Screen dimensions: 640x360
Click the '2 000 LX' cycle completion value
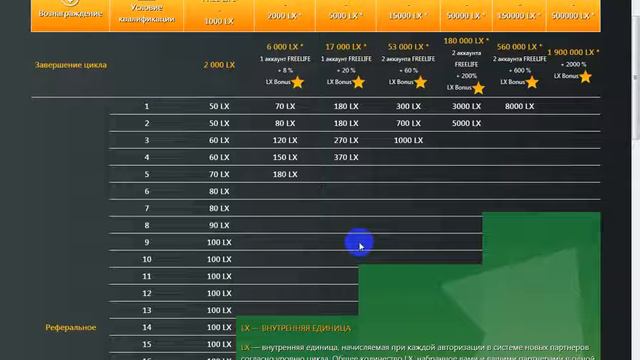pyautogui.click(x=219, y=65)
